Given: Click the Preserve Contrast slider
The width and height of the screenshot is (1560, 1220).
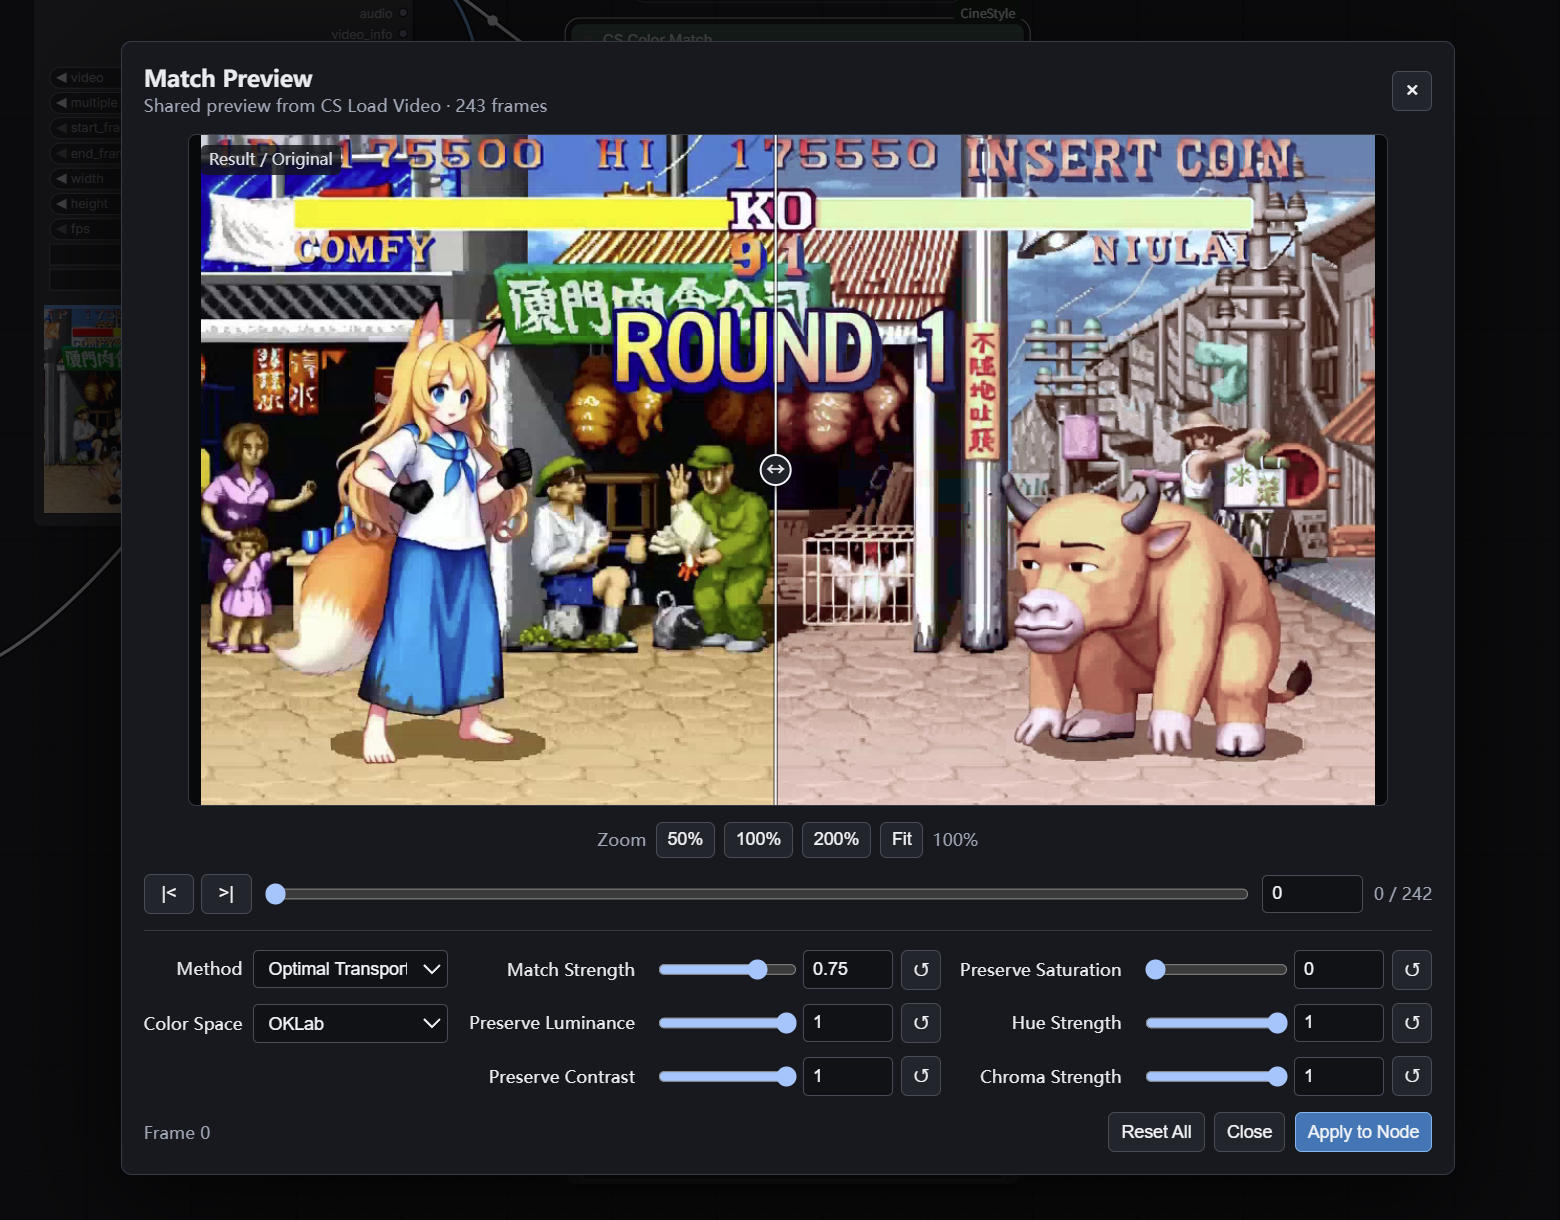Looking at the screenshot, I should tap(727, 1076).
